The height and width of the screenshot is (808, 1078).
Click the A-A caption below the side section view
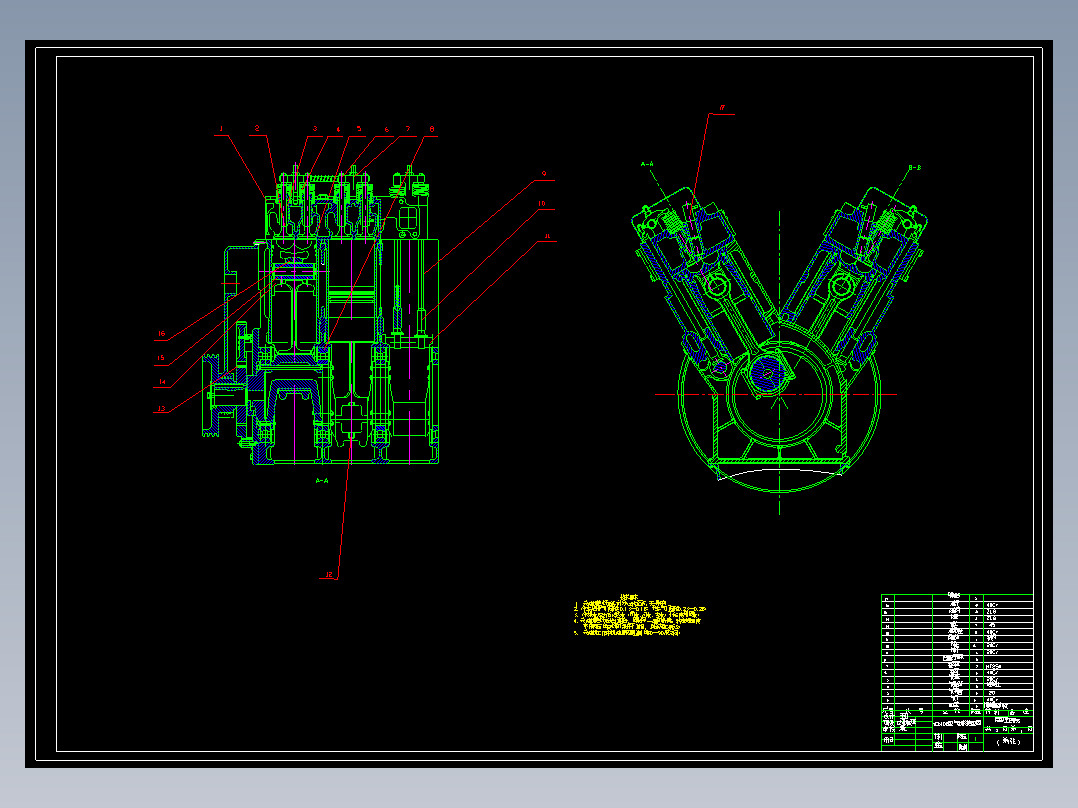click(322, 481)
